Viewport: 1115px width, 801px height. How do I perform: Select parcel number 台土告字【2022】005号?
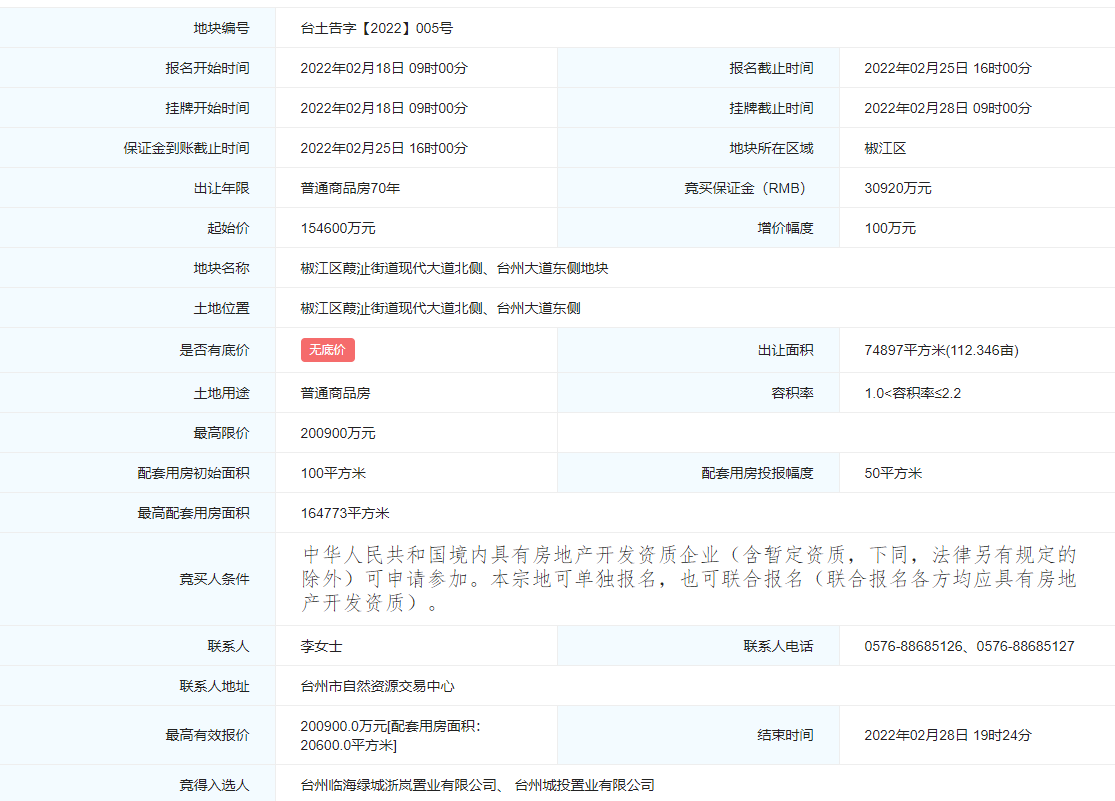click(x=377, y=28)
